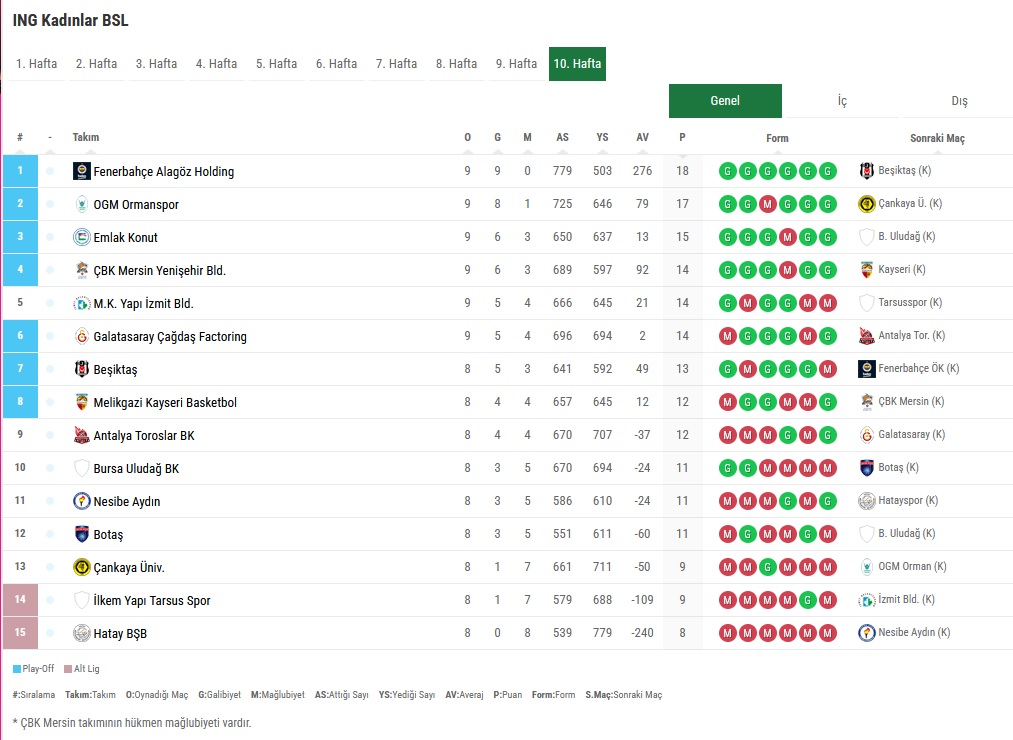Click the Play-Off legend color square
Viewport: 1013px width, 740px height.
point(17,669)
